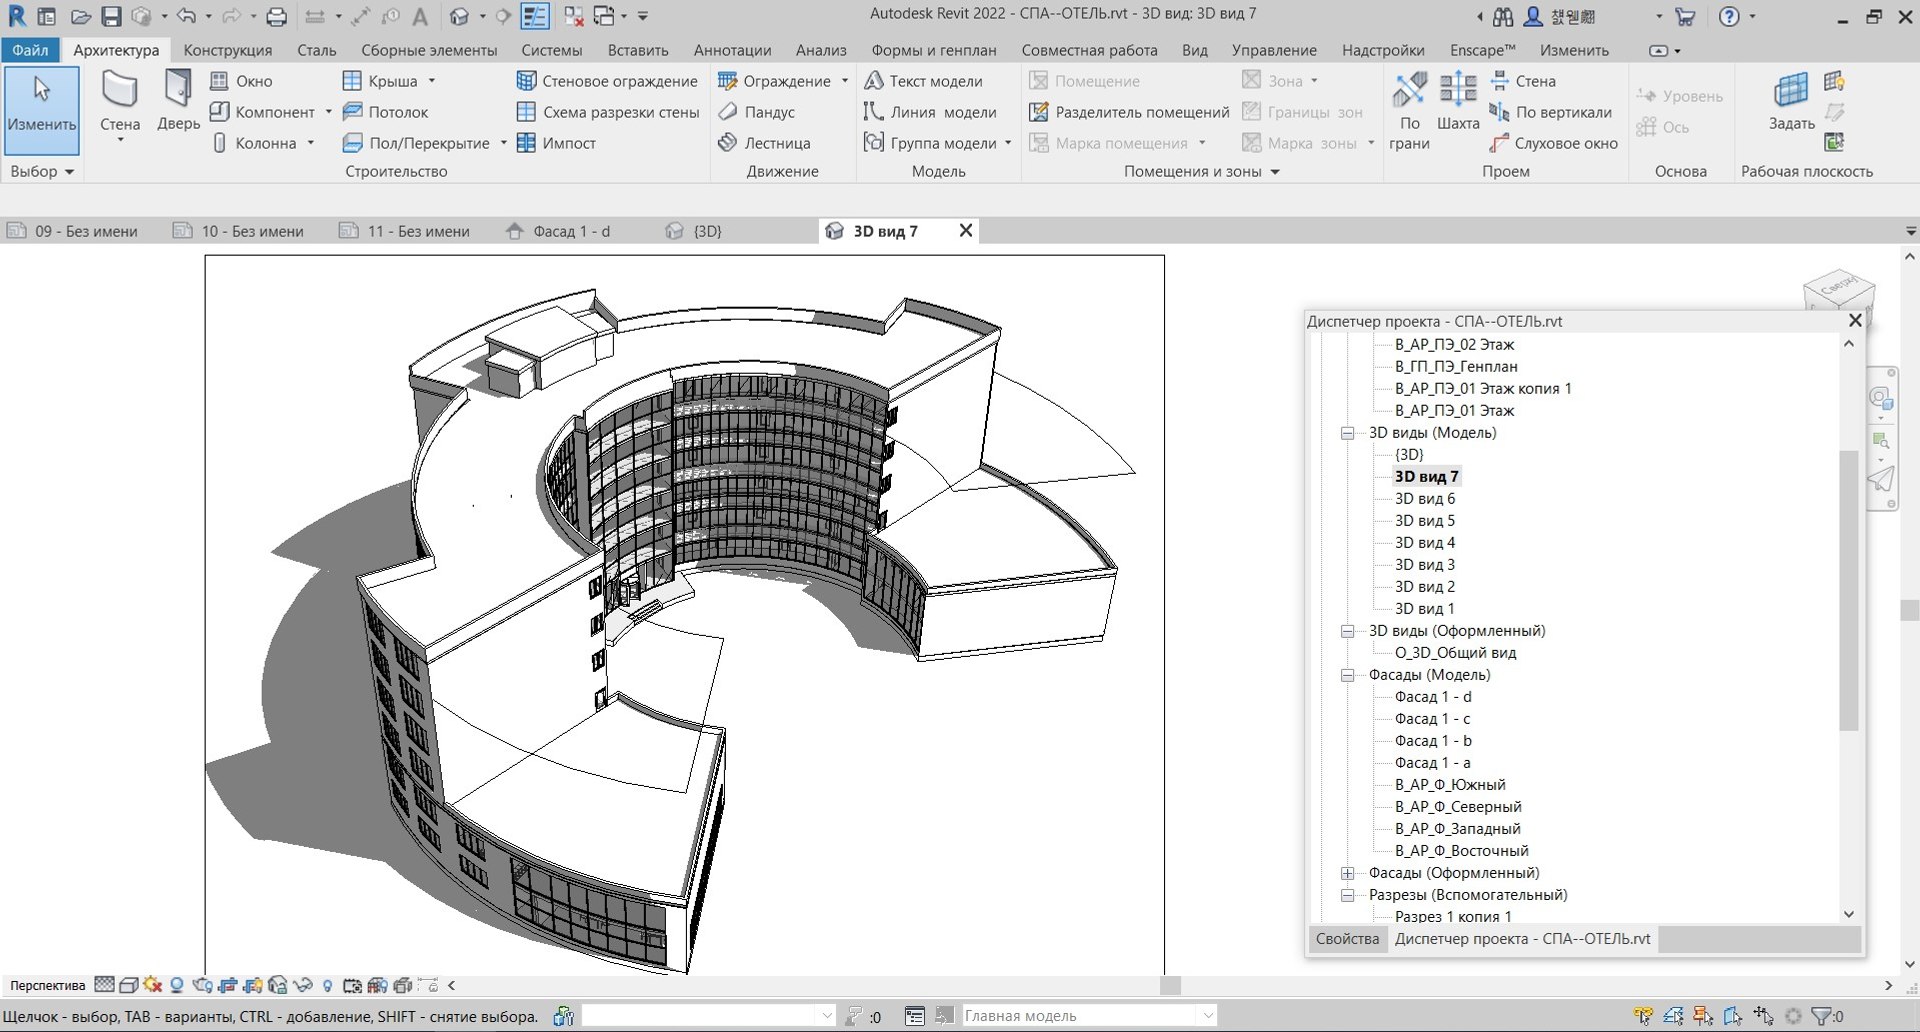Image resolution: width=1920 pixels, height=1032 pixels.
Task: Switch to the Фасад 1 - d view tab
Action: (x=571, y=231)
